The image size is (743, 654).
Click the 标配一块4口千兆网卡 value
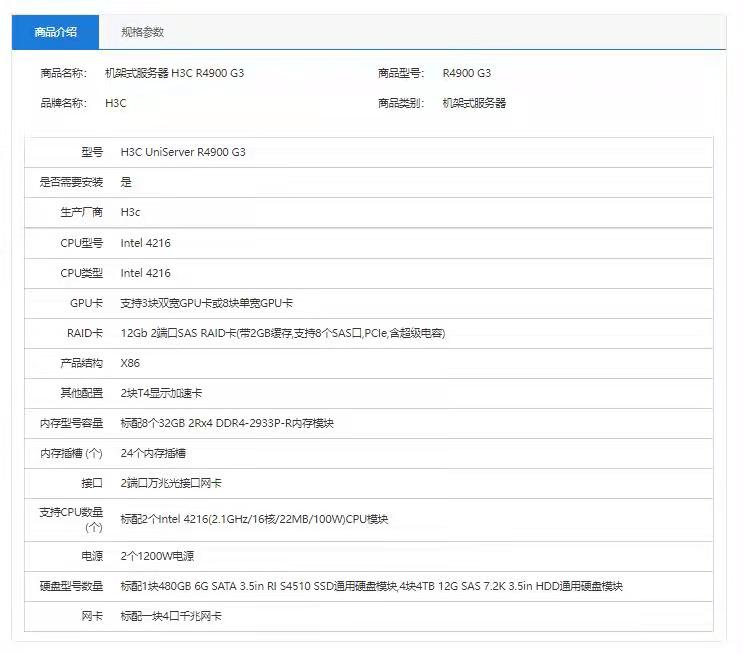click(x=171, y=616)
